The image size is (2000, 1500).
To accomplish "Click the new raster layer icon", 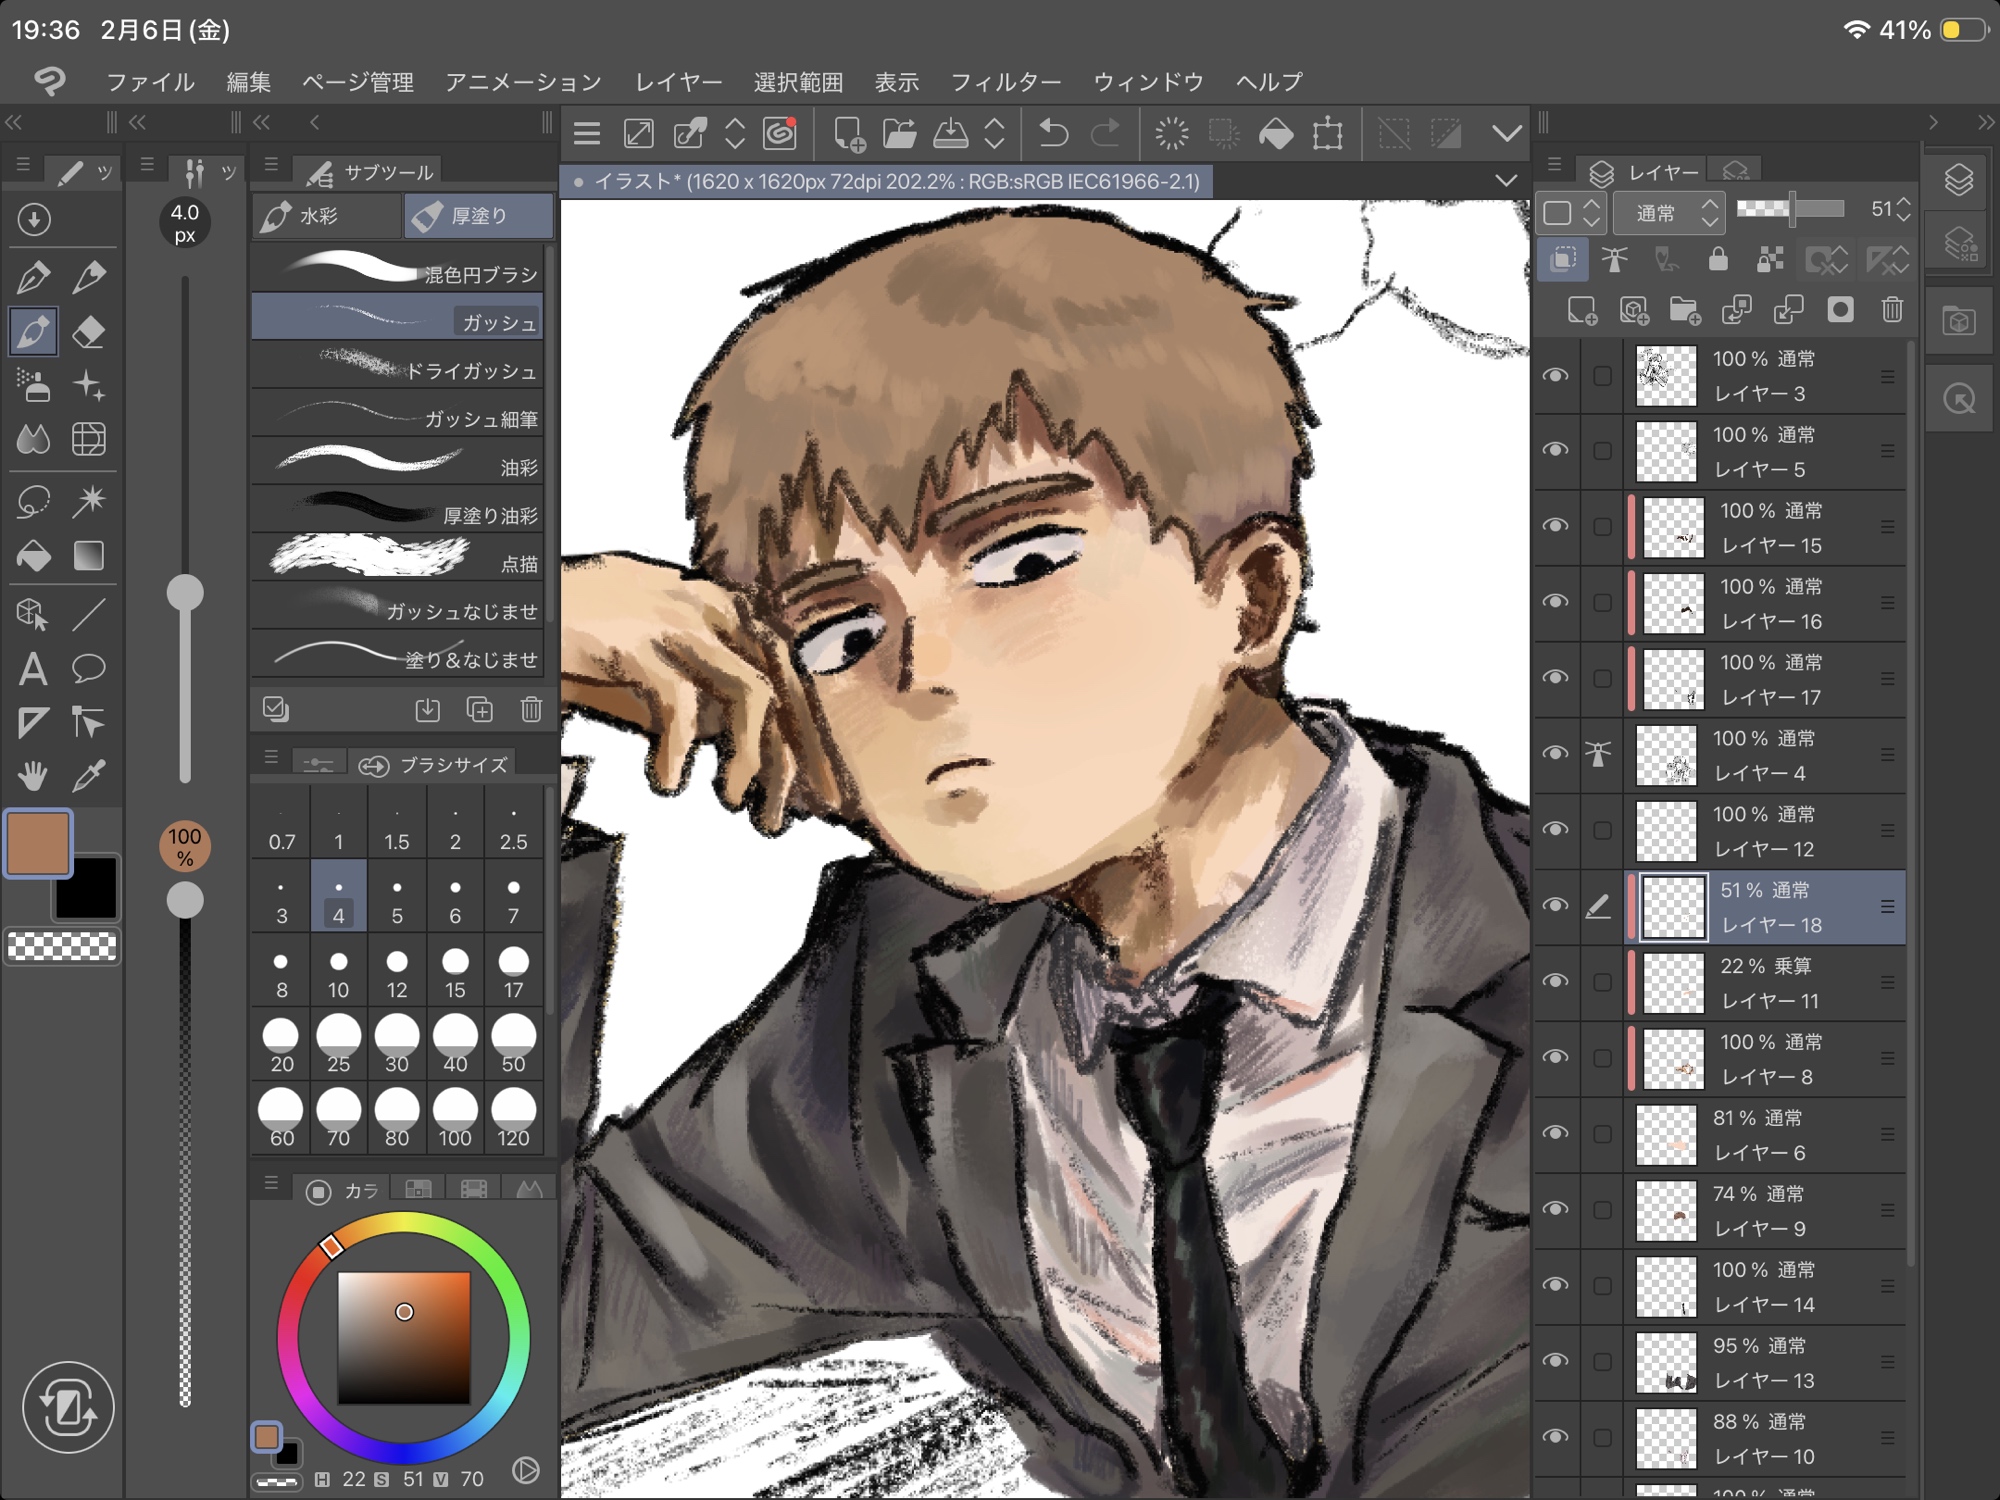I will [1581, 310].
